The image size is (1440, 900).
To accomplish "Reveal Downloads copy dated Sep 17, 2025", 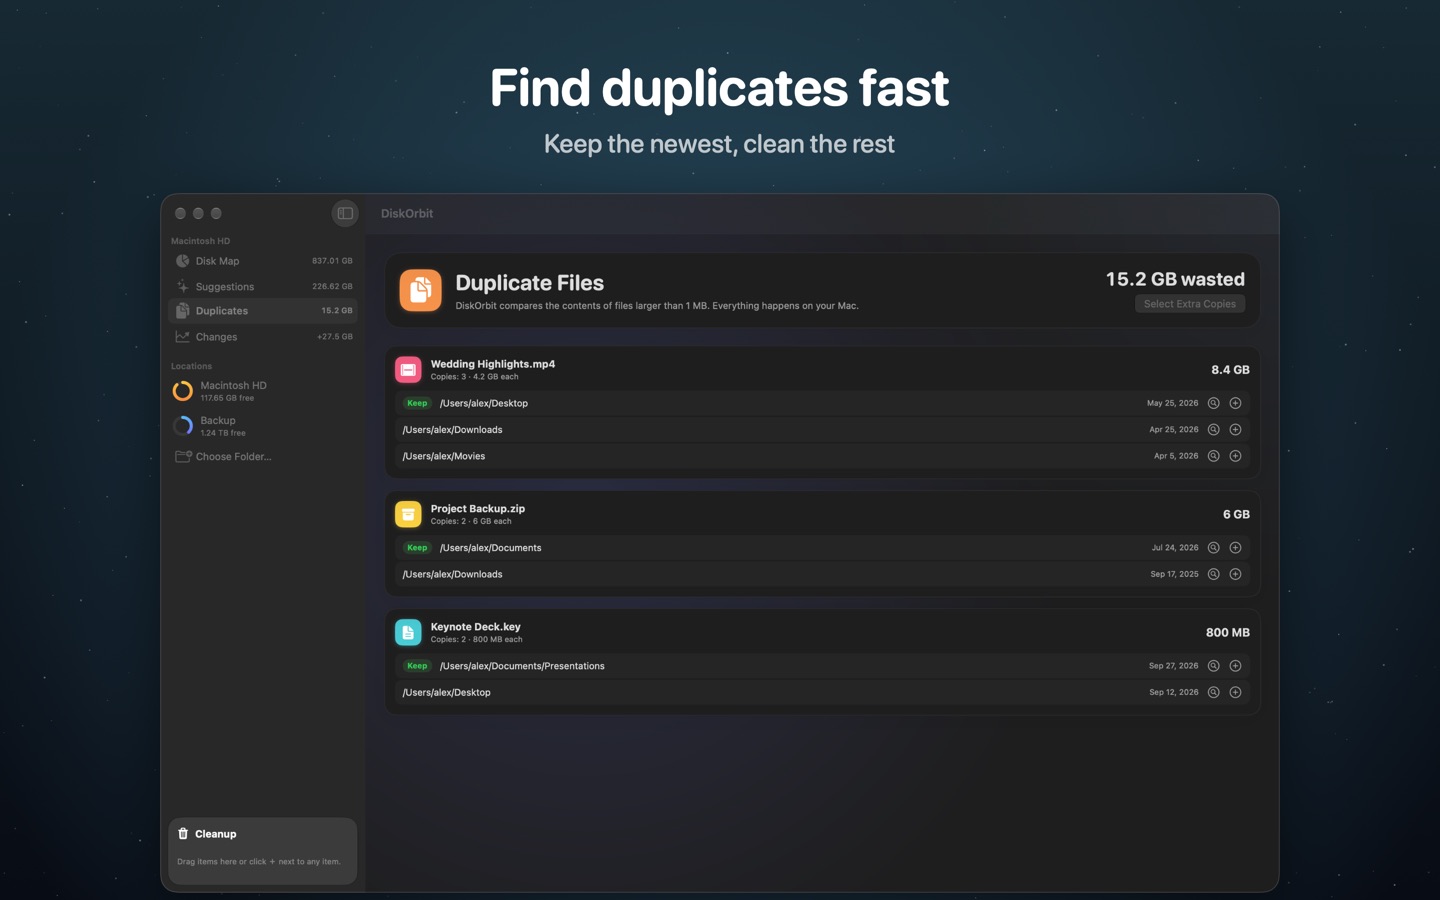I will click(x=1213, y=574).
